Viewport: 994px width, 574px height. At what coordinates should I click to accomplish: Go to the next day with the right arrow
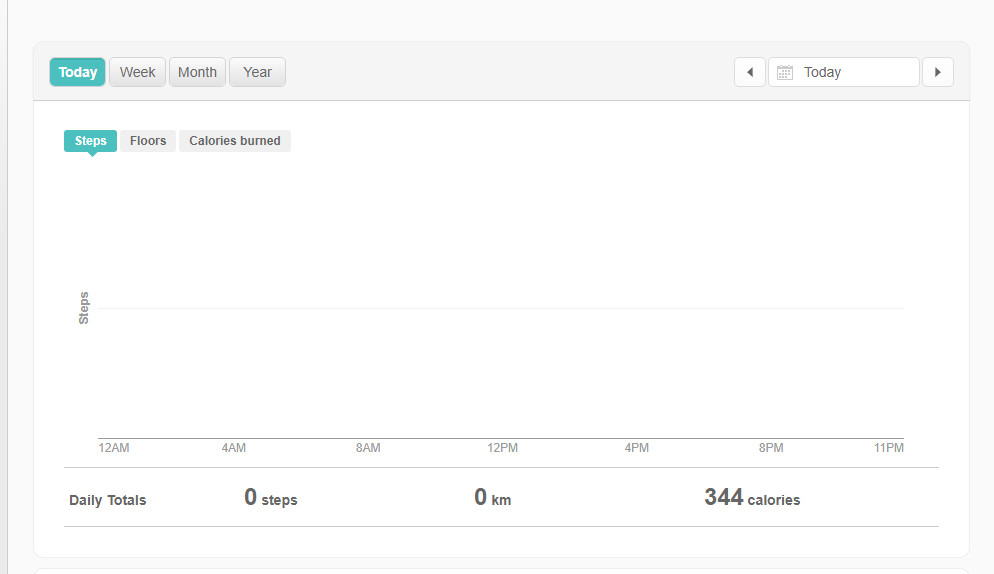point(937,72)
